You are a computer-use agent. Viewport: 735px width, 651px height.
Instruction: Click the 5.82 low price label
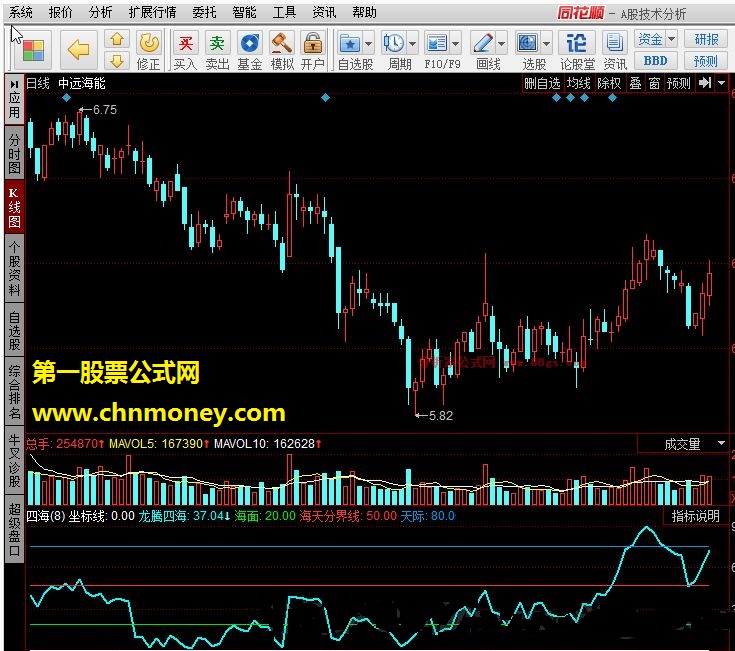(x=441, y=416)
